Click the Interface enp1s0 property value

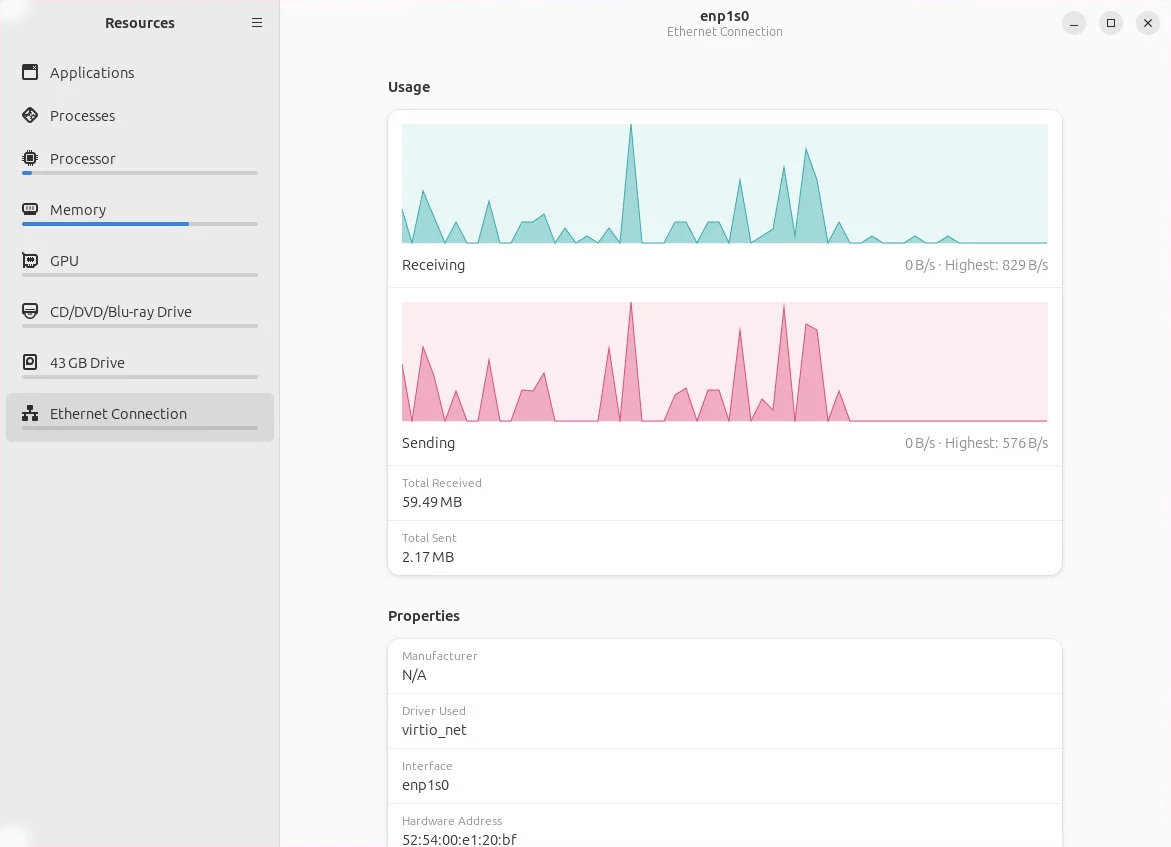tap(425, 785)
